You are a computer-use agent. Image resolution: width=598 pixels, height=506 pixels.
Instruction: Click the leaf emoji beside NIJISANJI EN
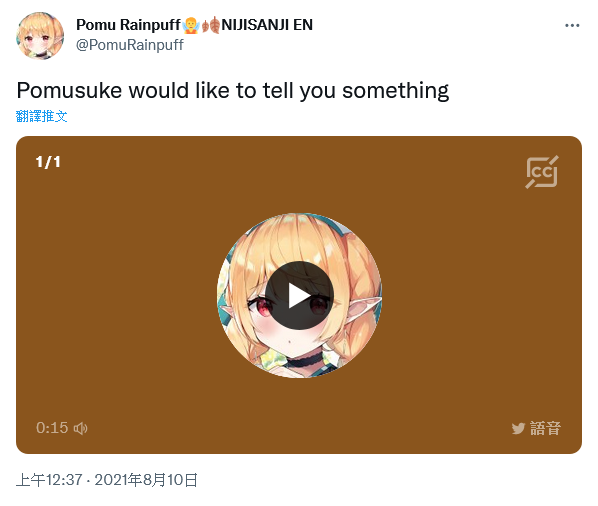pos(211,25)
